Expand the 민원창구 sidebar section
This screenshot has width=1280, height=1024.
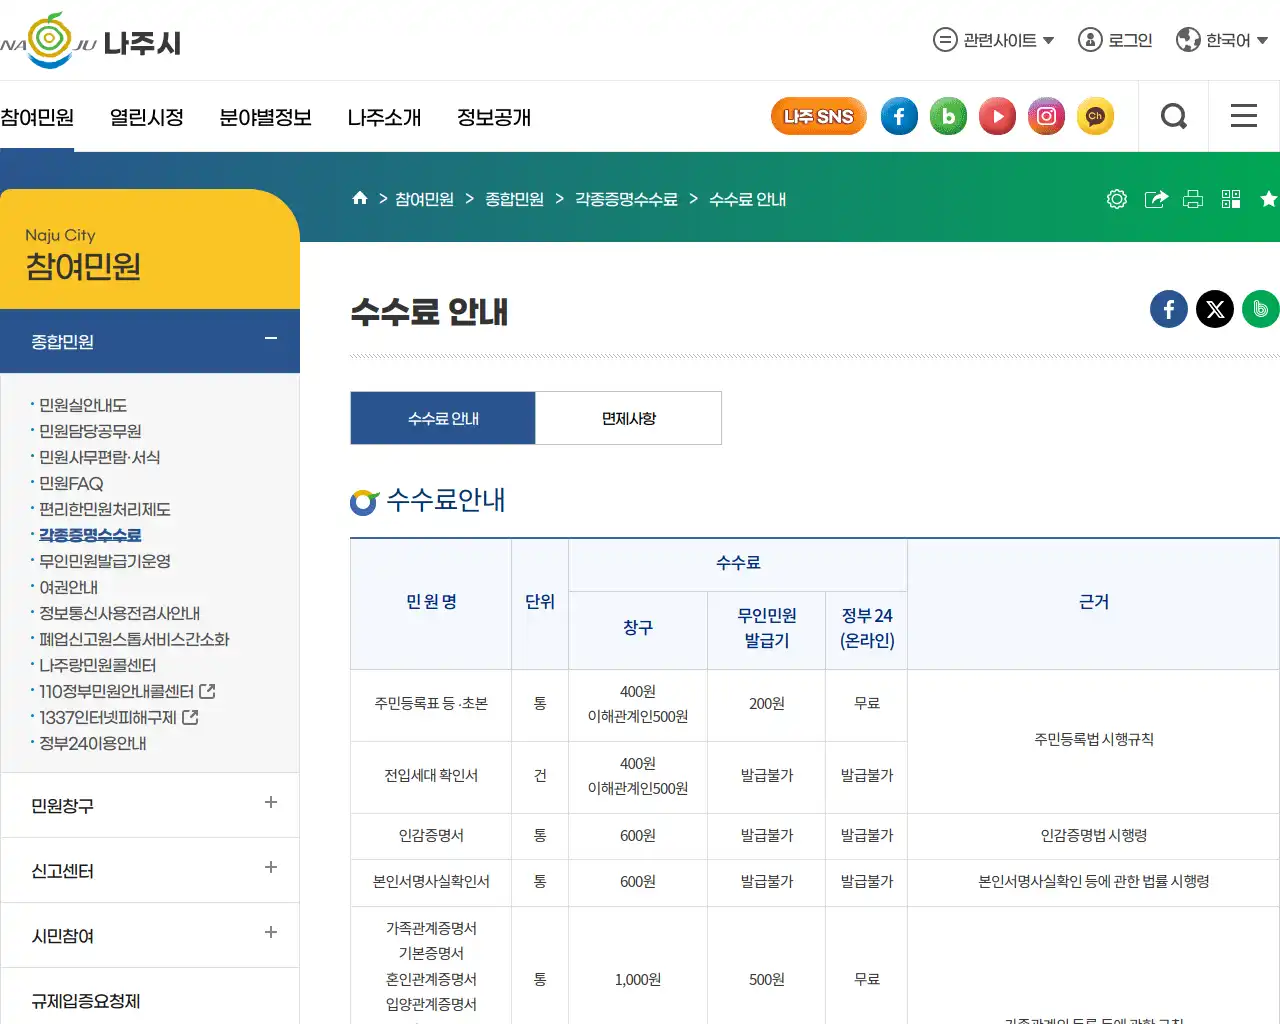[x=150, y=805]
